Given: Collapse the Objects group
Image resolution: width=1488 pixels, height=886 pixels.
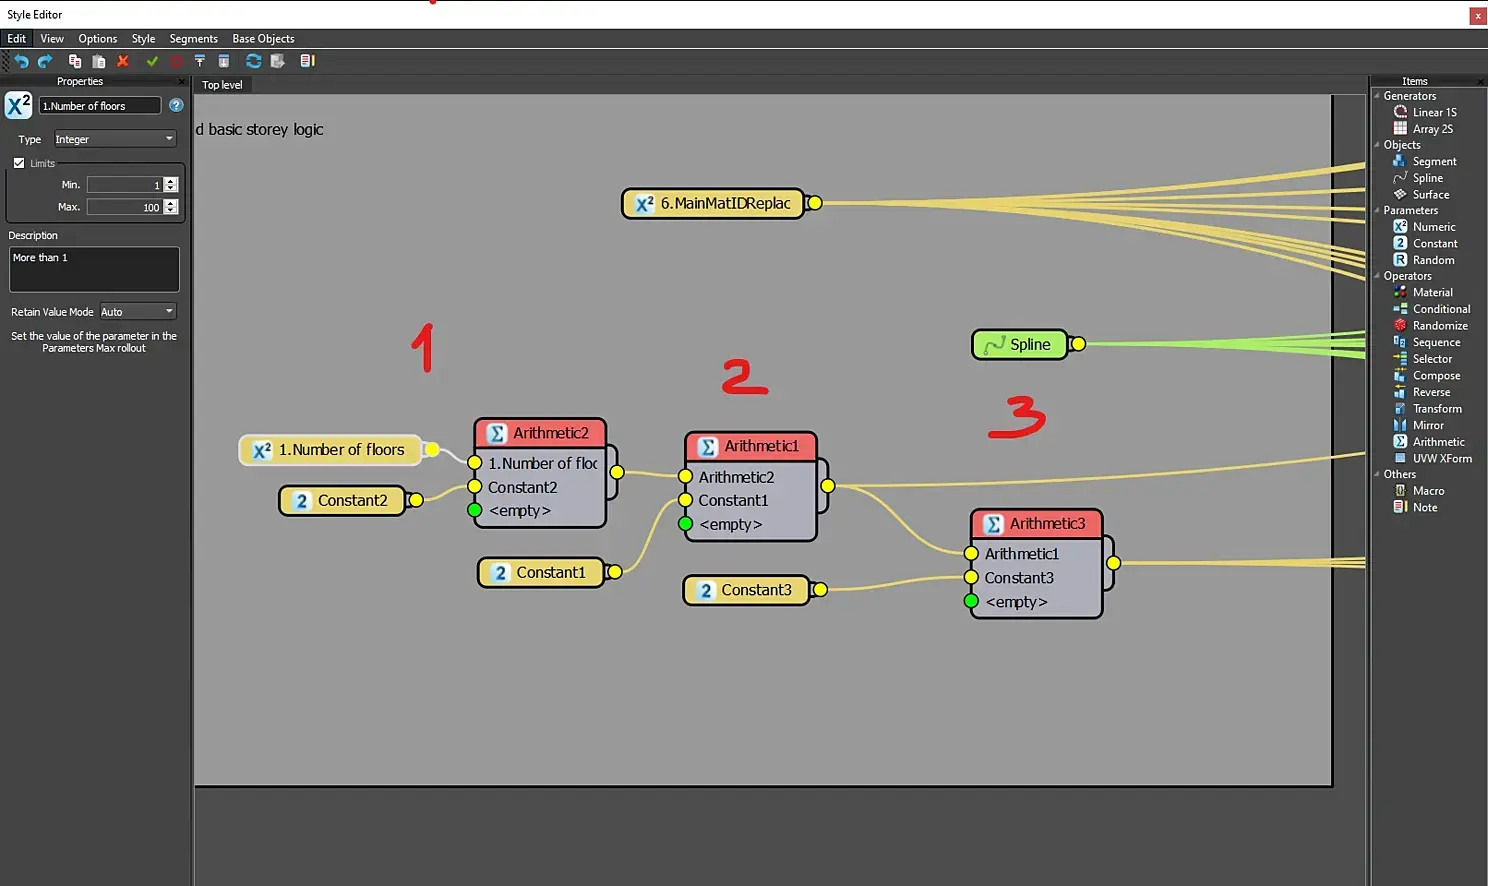Looking at the screenshot, I should (1377, 145).
